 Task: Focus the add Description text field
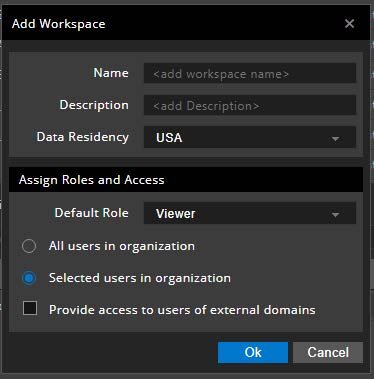250,105
